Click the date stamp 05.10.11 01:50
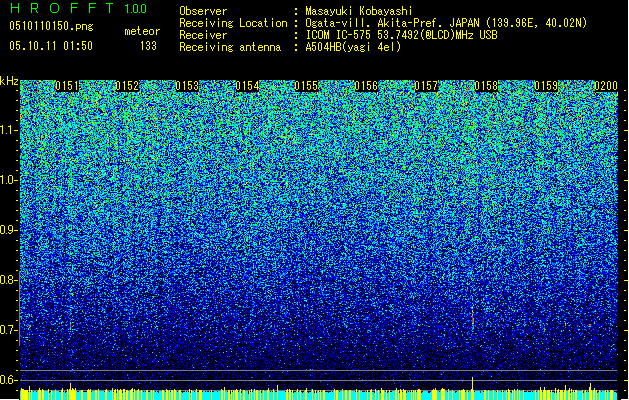Image resolution: width=629 pixels, height=400 pixels. click(51, 46)
